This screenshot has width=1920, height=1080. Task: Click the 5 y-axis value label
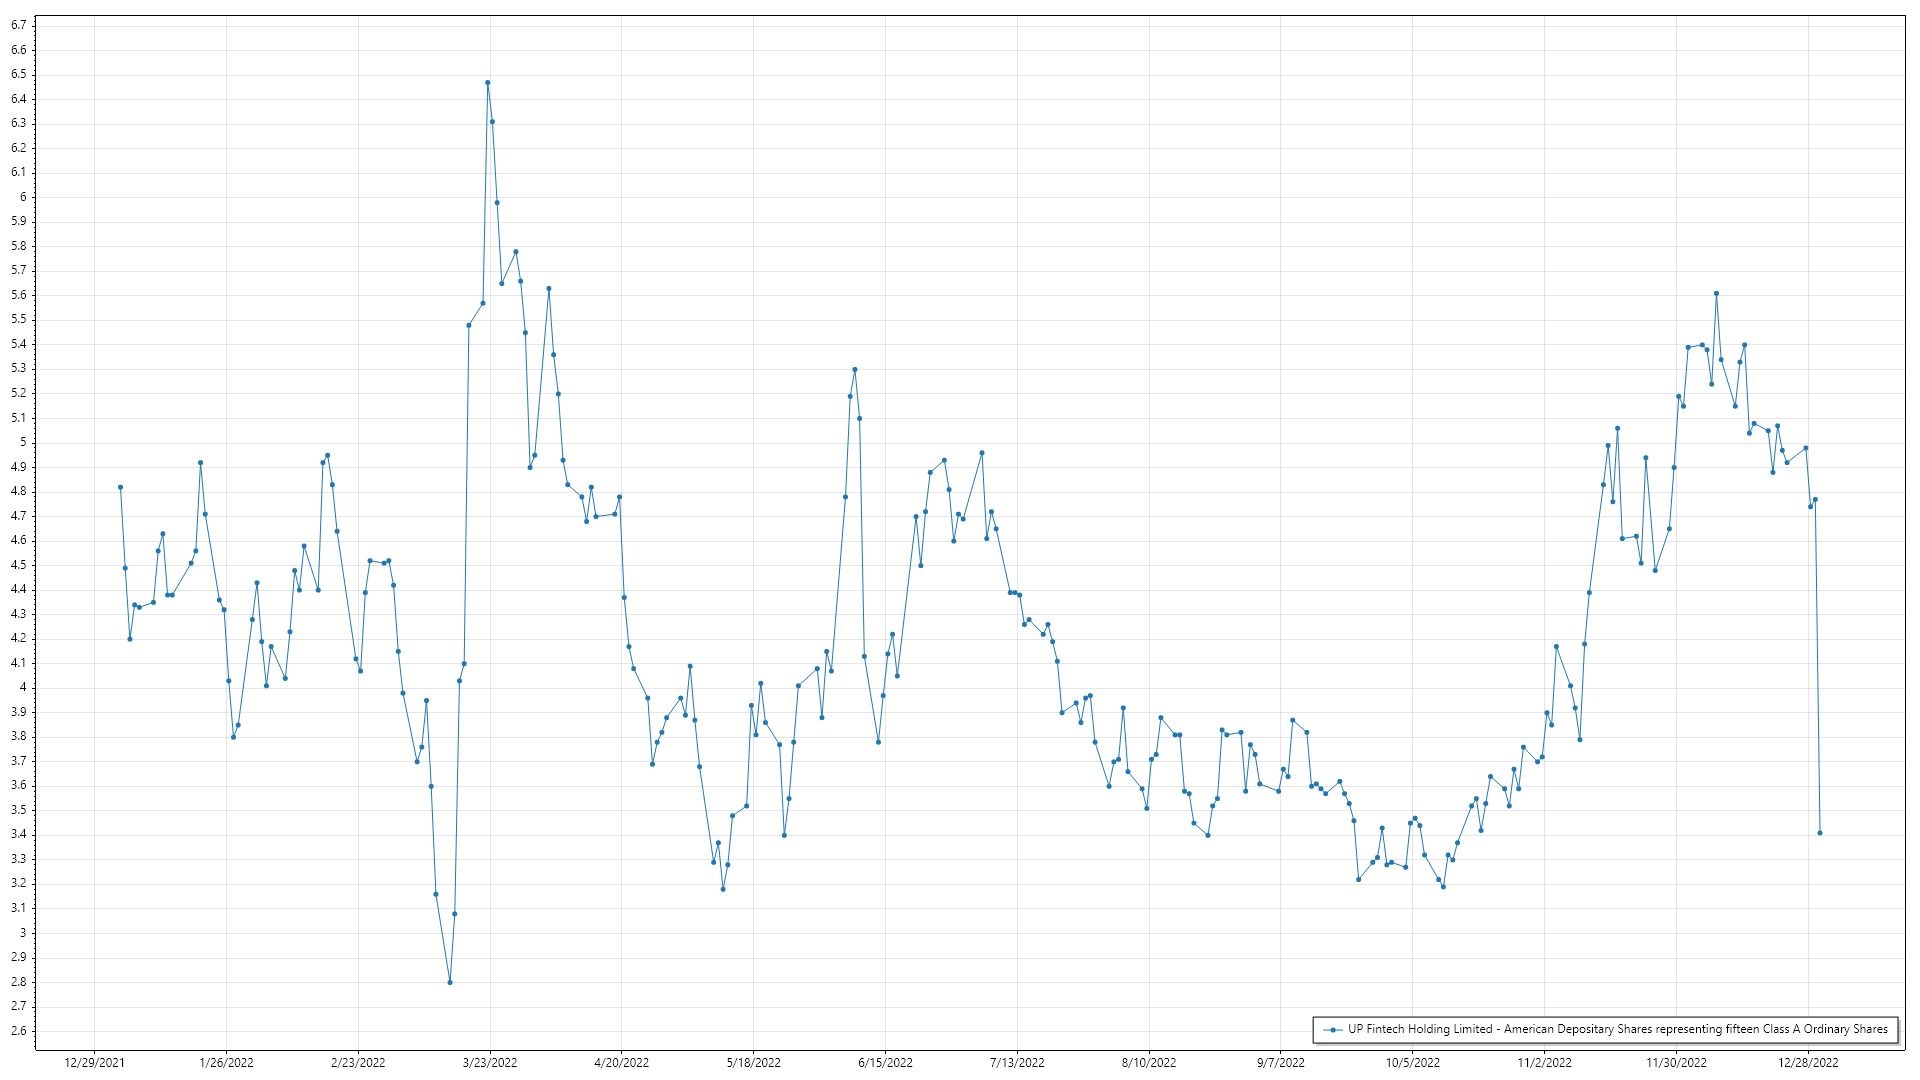click(x=23, y=443)
